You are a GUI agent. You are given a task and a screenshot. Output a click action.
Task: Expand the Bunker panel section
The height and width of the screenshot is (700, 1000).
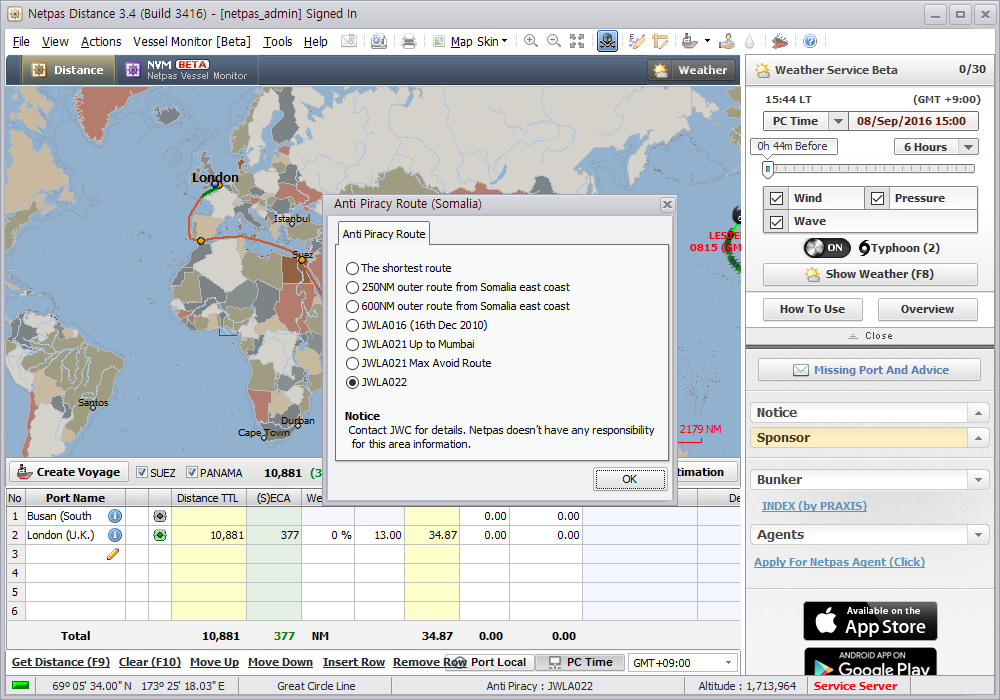coord(978,479)
